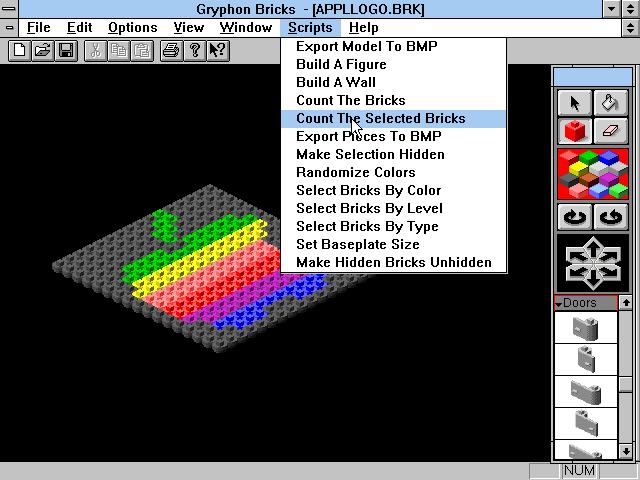Close the open Scripts menu
Screen dimensions: 640x480
pyautogui.click(x=310, y=28)
